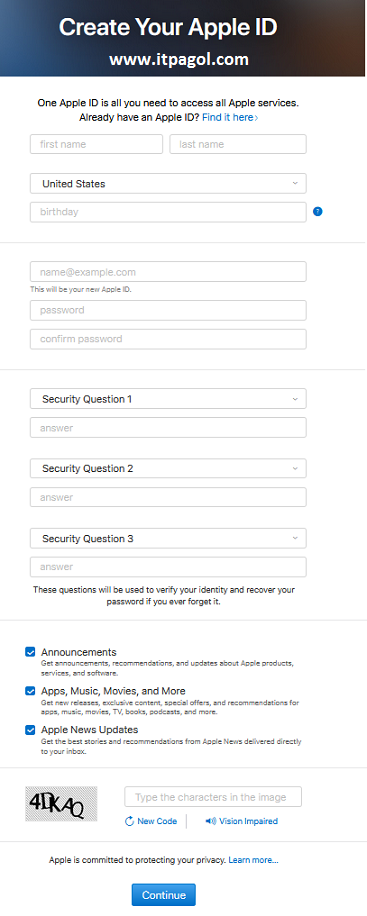367x916 pixels.
Task: Open the Find it here link
Action: [230, 117]
